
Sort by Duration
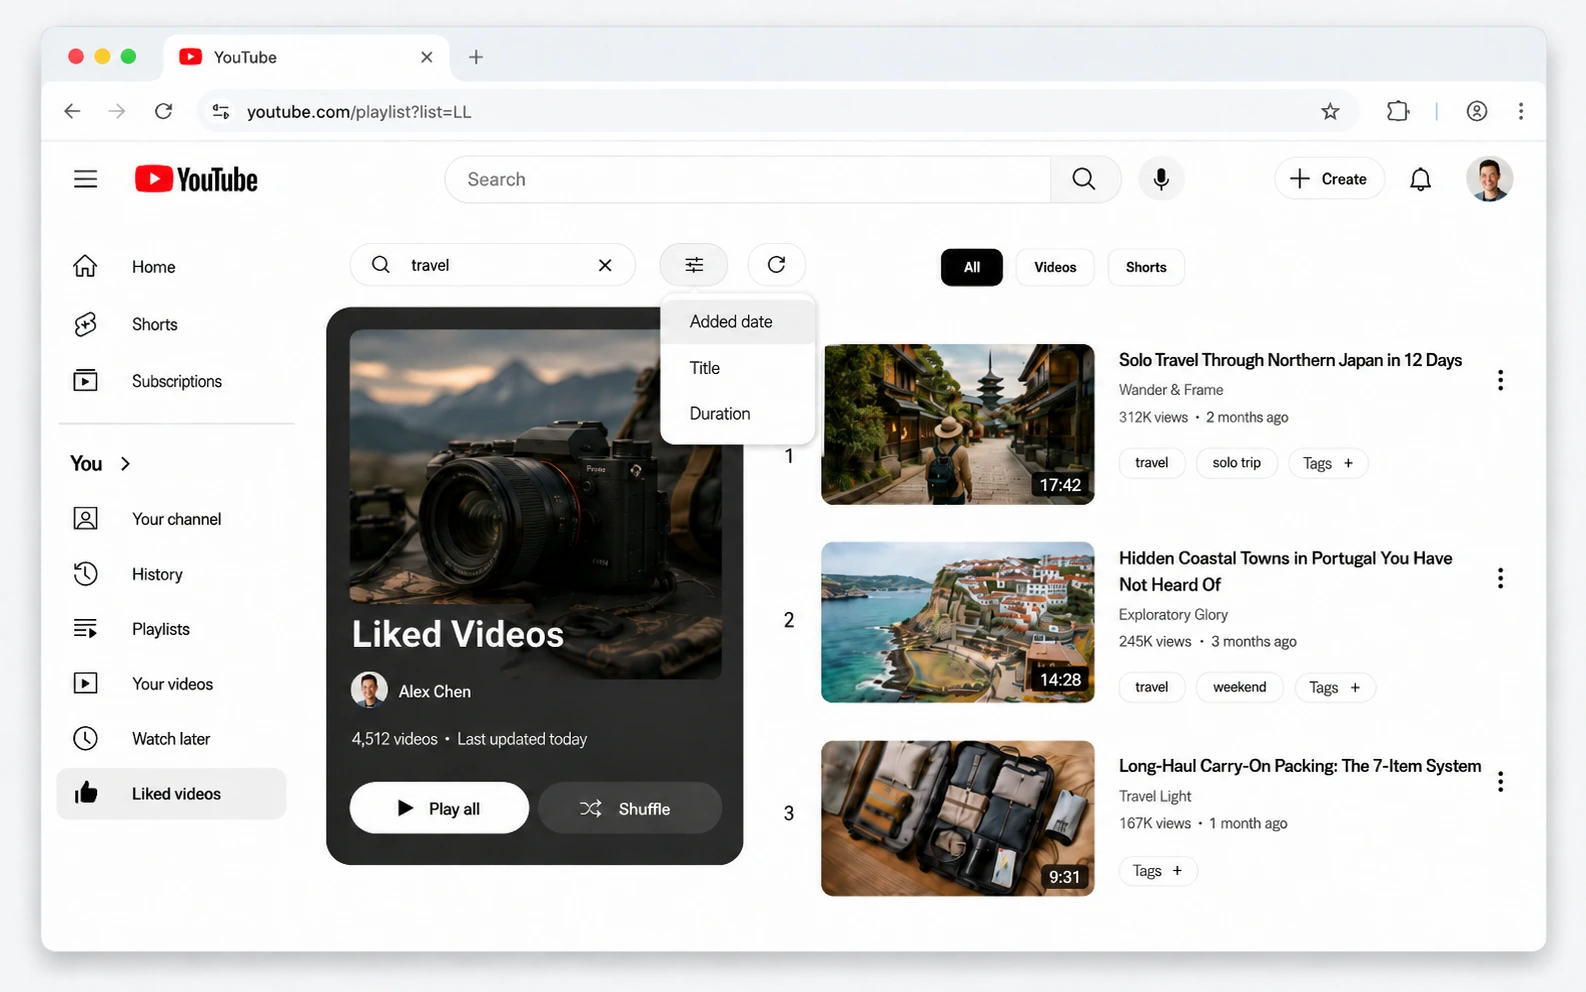(x=738, y=414)
